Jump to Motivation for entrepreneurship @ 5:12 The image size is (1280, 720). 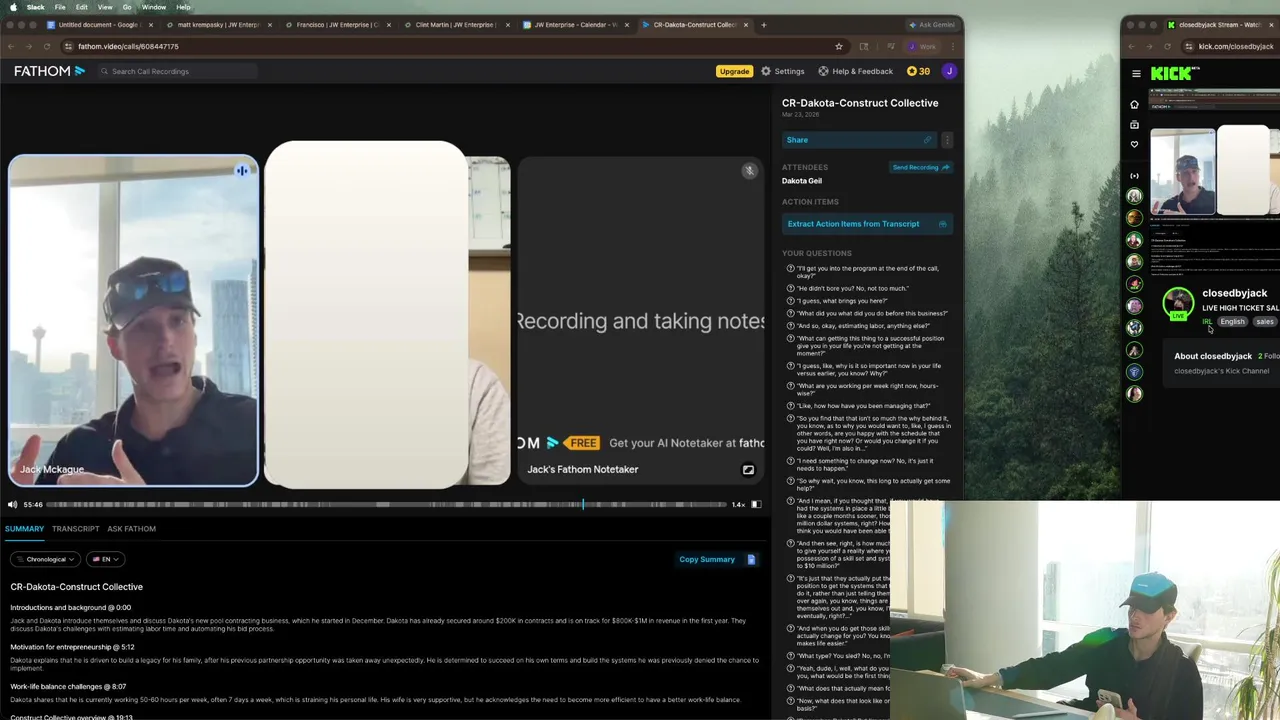click(x=72, y=647)
